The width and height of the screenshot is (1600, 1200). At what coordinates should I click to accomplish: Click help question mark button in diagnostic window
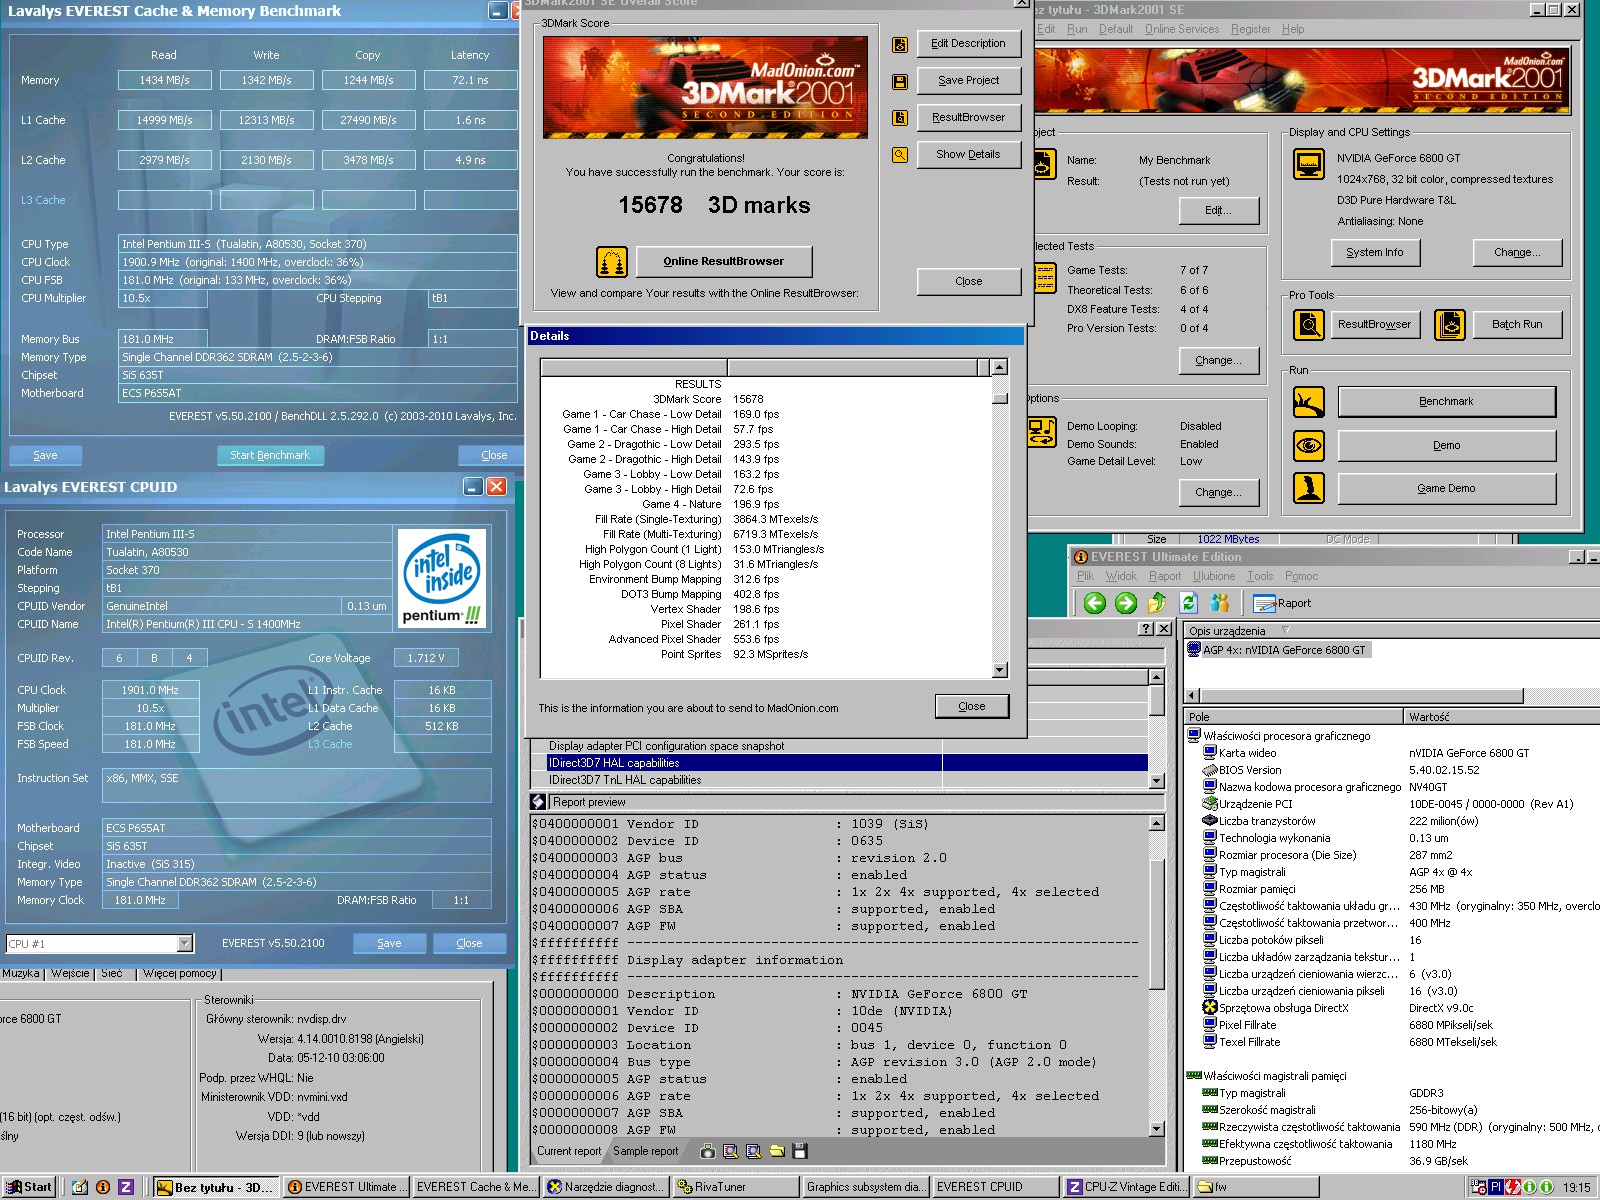pos(1146,629)
